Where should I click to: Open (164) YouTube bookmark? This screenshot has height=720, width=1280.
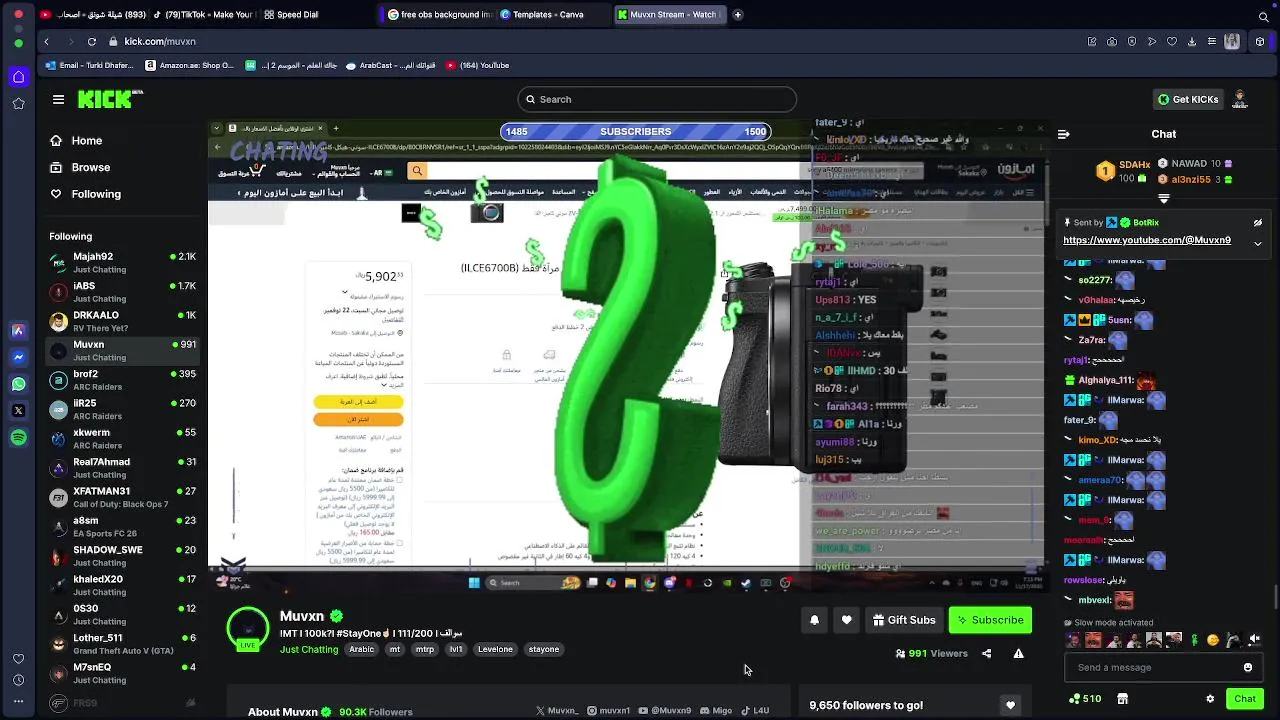point(476,65)
